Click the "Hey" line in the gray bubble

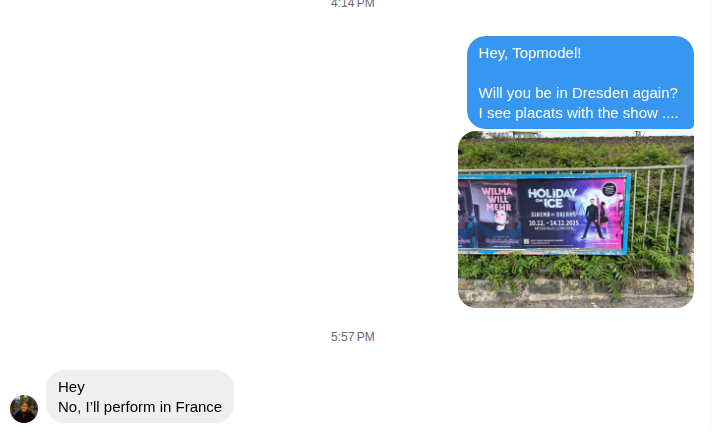71,387
